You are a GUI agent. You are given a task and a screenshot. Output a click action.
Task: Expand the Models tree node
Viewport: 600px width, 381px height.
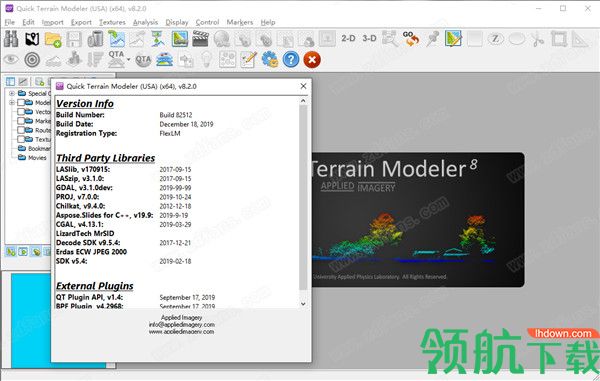click(x=12, y=103)
